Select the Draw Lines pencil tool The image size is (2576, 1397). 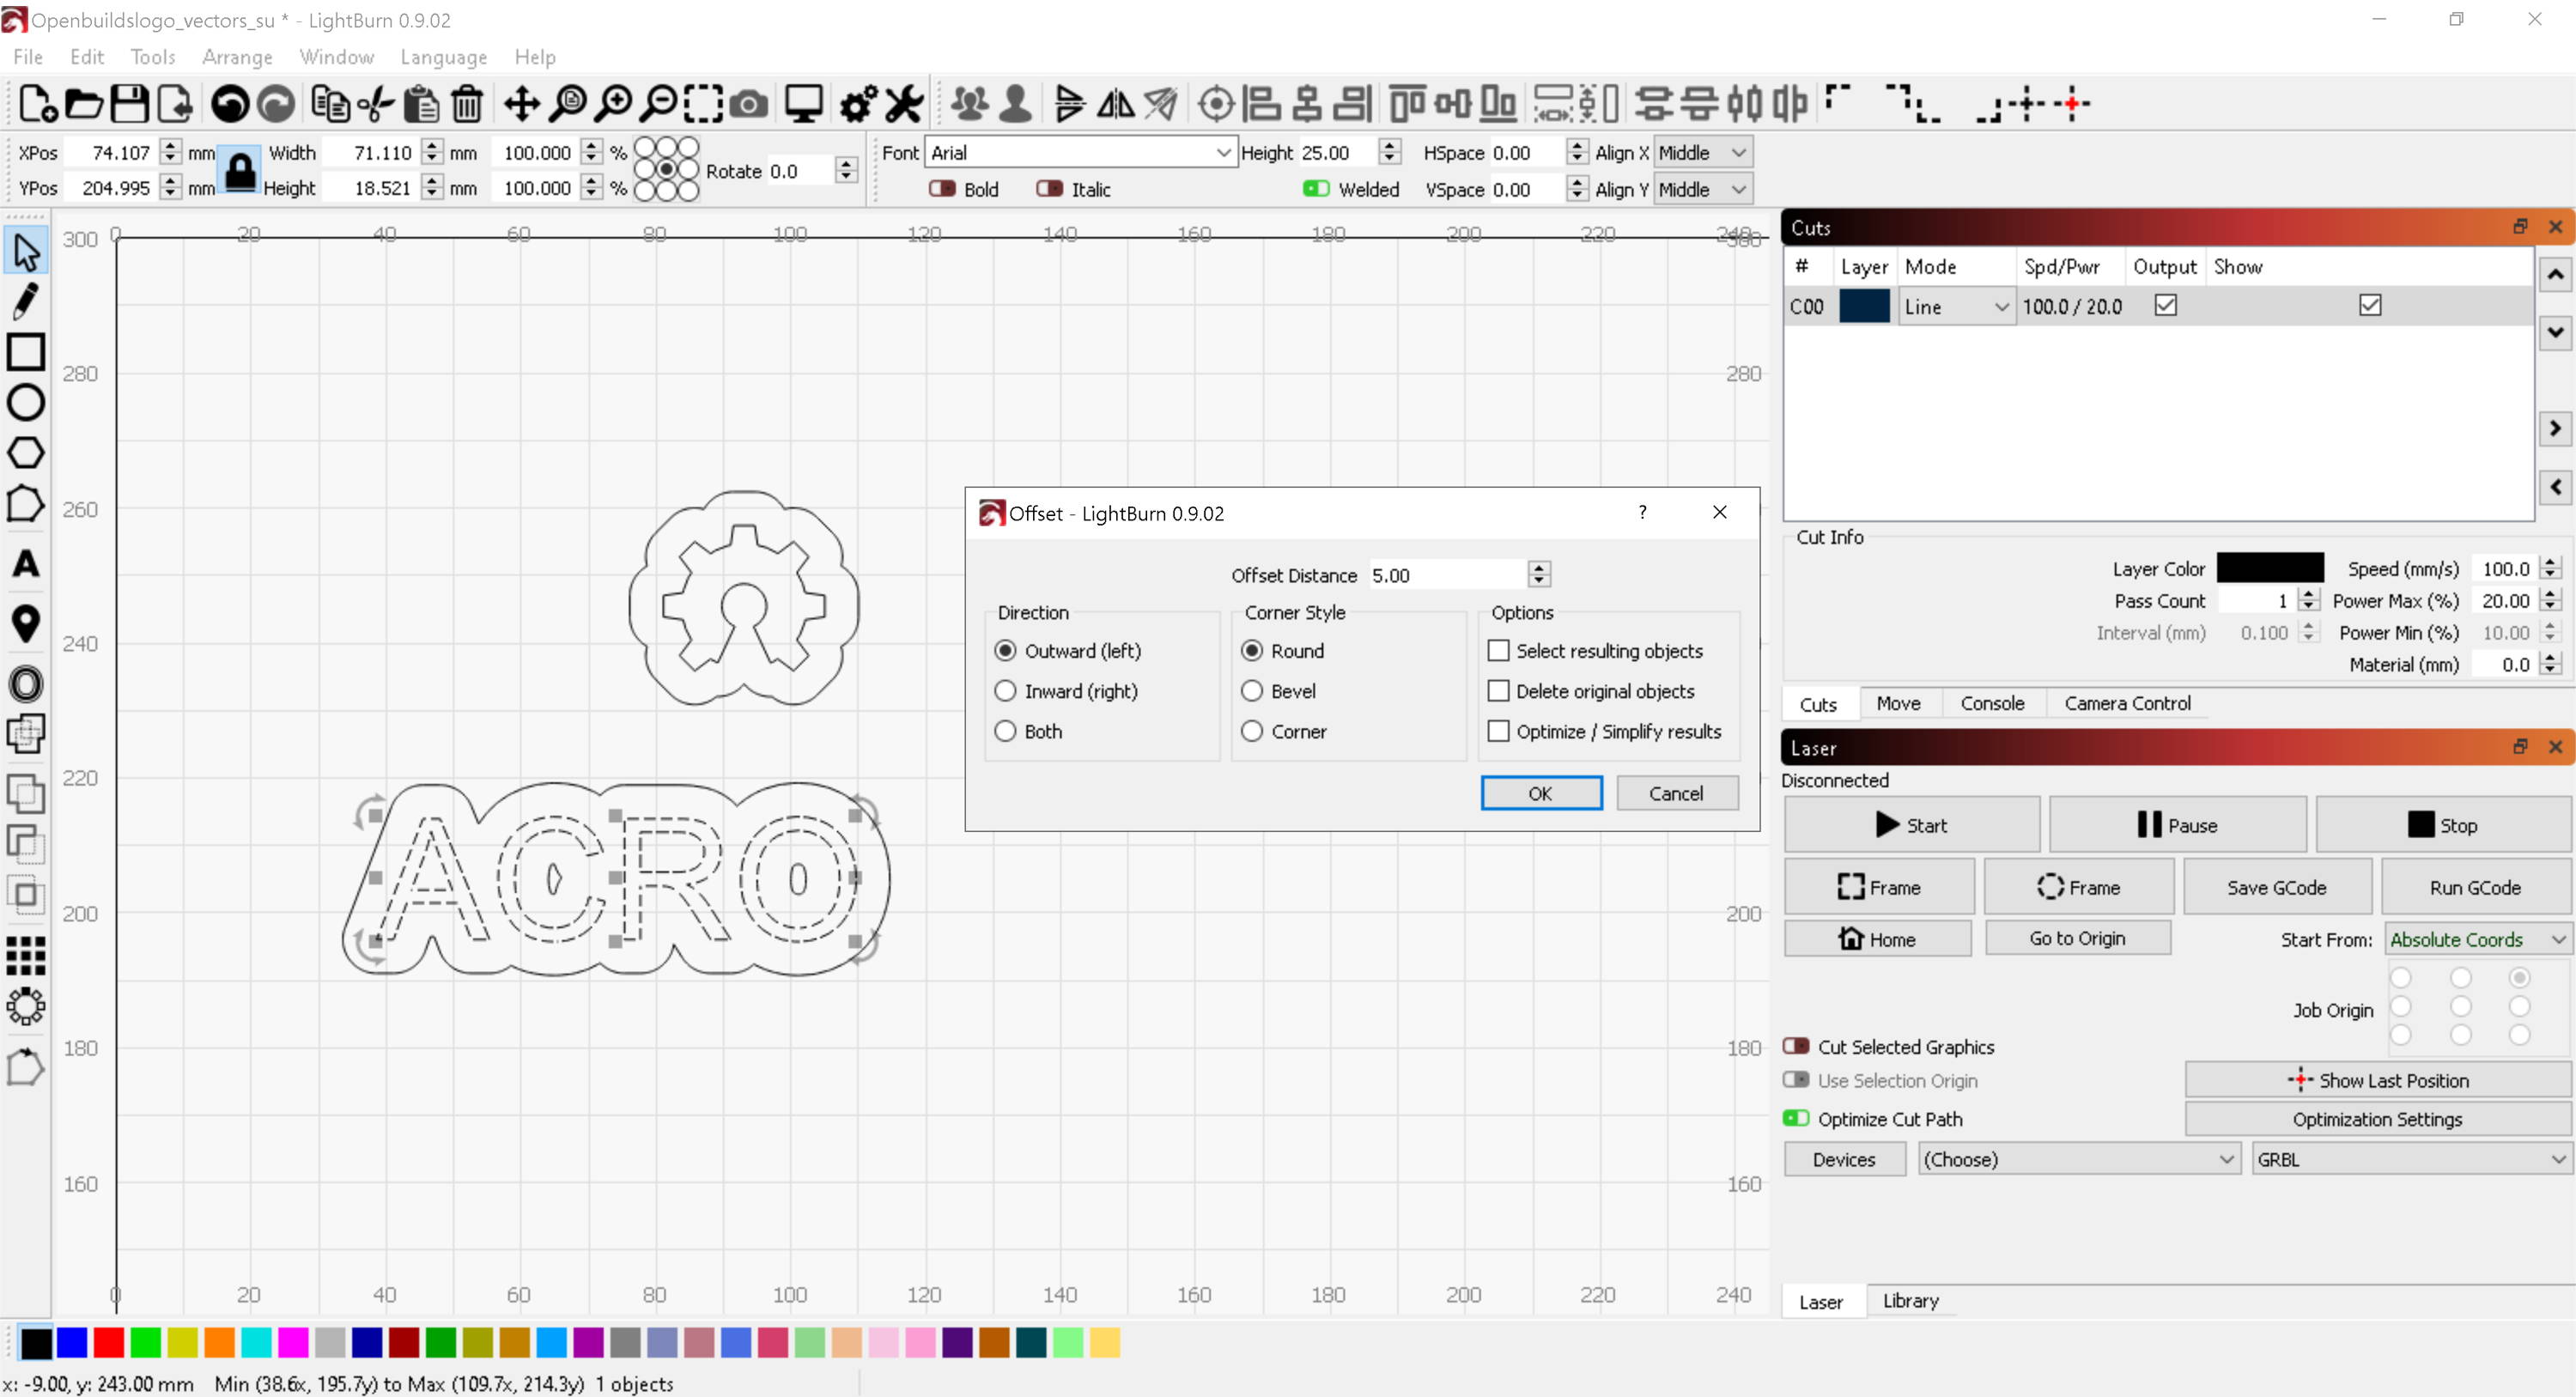[26, 301]
